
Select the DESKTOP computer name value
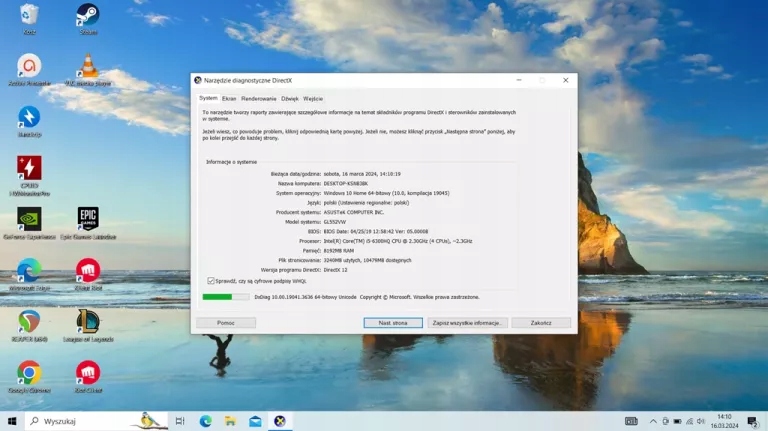tap(346, 184)
